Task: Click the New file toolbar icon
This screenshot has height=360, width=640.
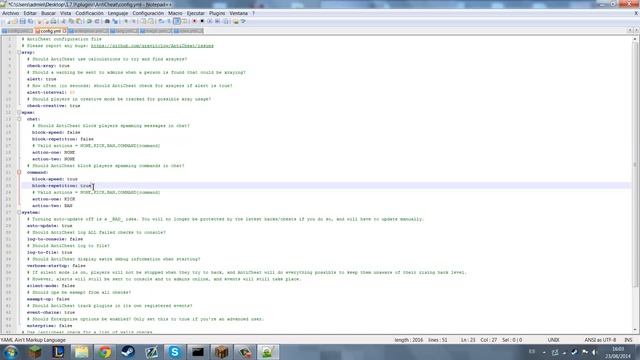Action: [8, 21]
